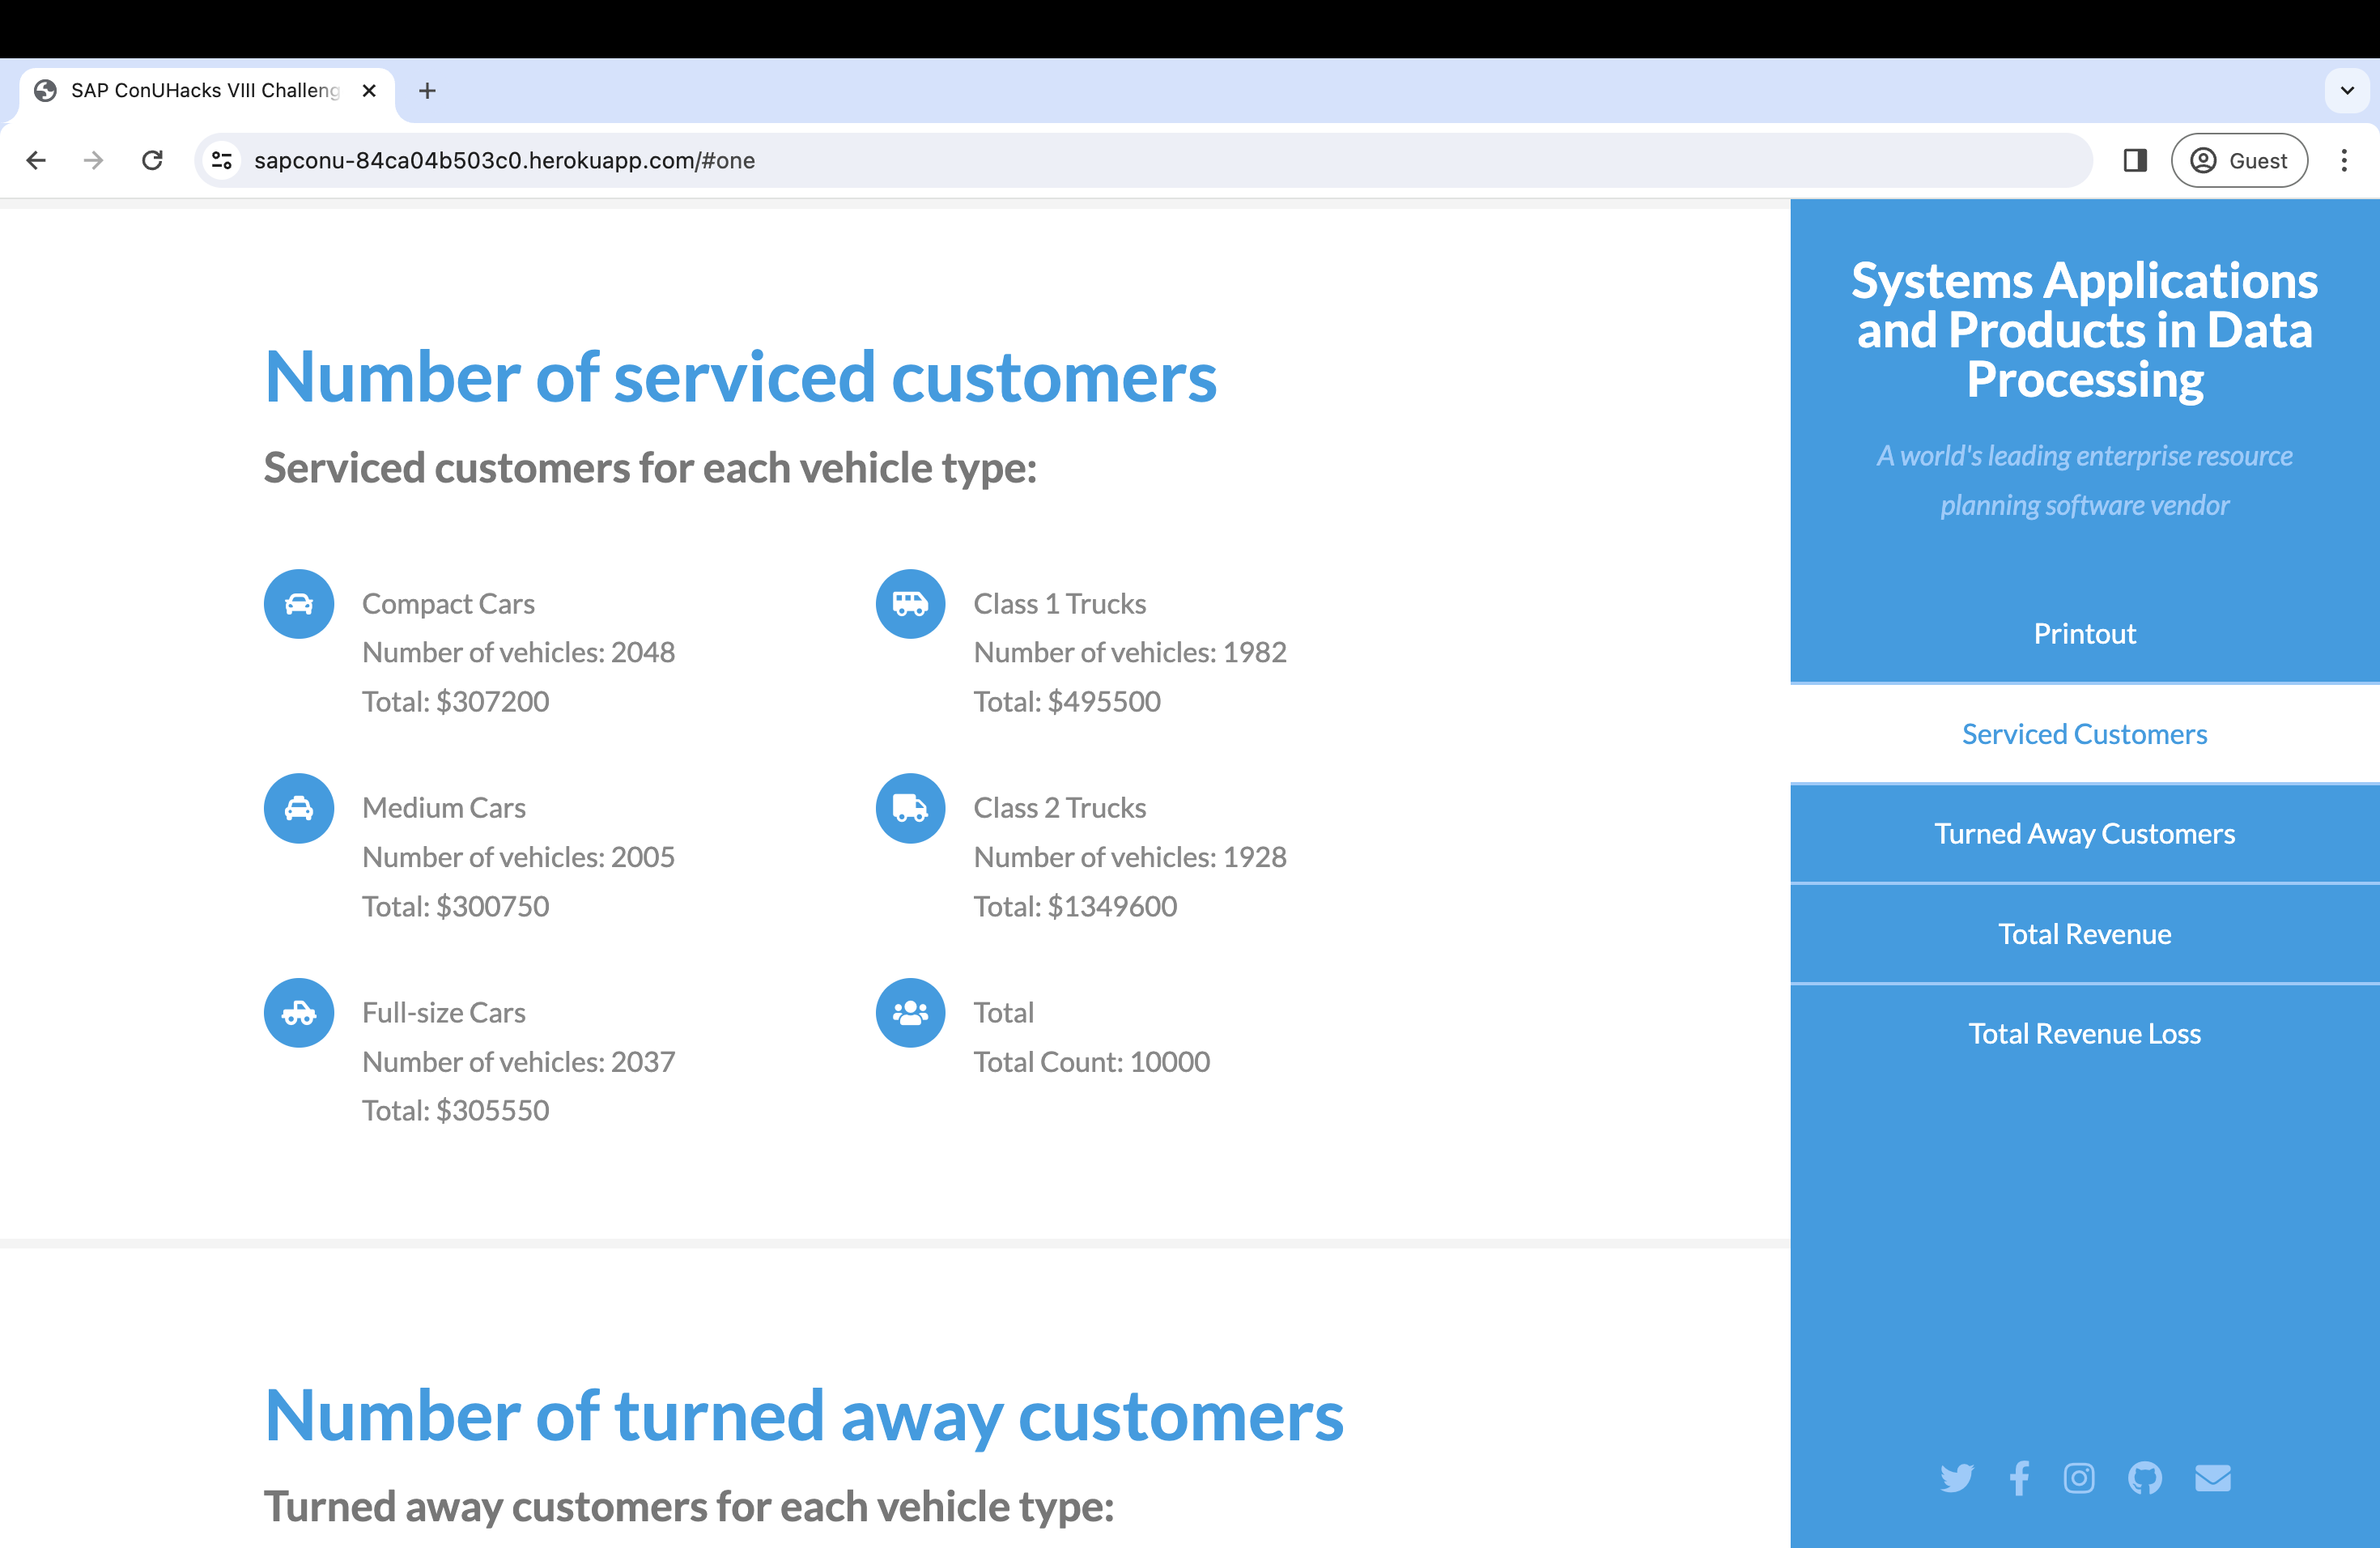Navigate to Total Revenue Loss

click(x=2084, y=1034)
